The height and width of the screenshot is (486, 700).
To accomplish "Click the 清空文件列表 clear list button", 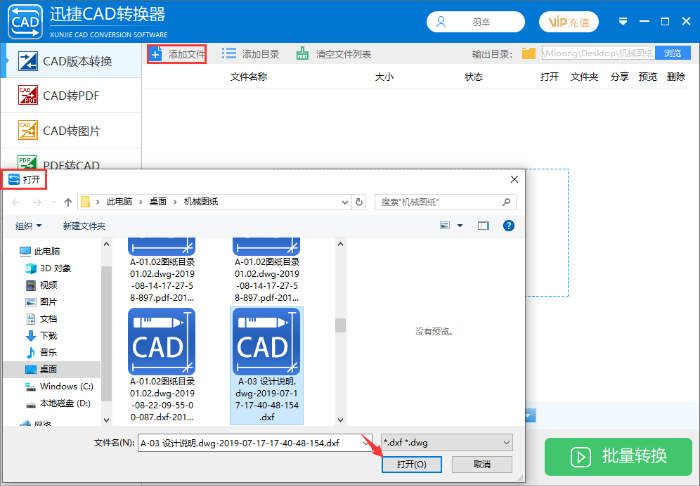I will click(x=333, y=54).
